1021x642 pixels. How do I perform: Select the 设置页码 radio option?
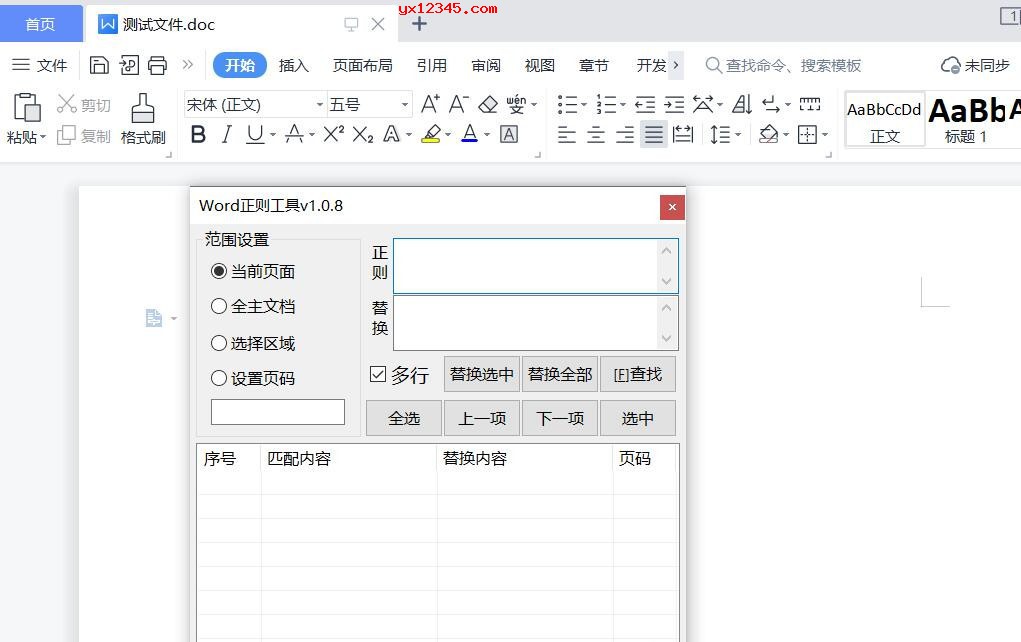click(219, 378)
